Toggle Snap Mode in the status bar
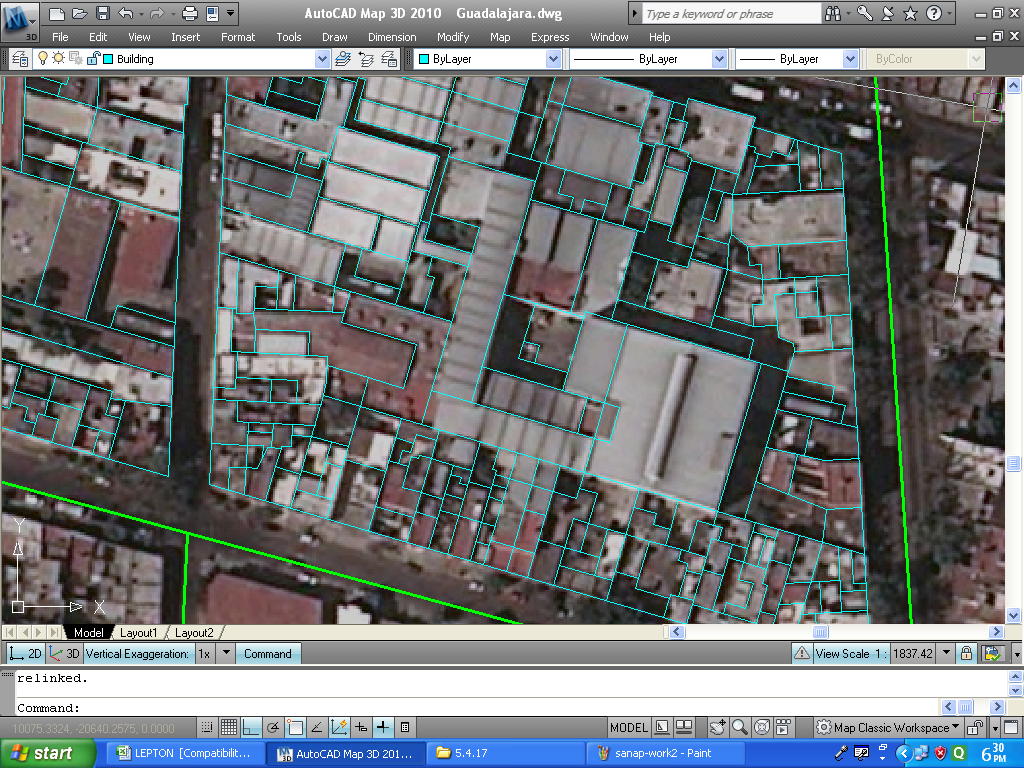This screenshot has width=1024, height=768. (x=206, y=727)
